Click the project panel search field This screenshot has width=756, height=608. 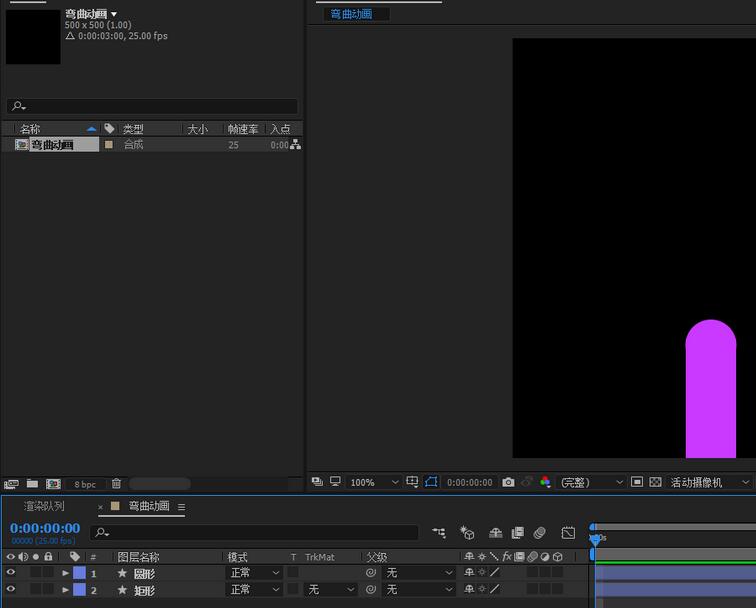152,106
